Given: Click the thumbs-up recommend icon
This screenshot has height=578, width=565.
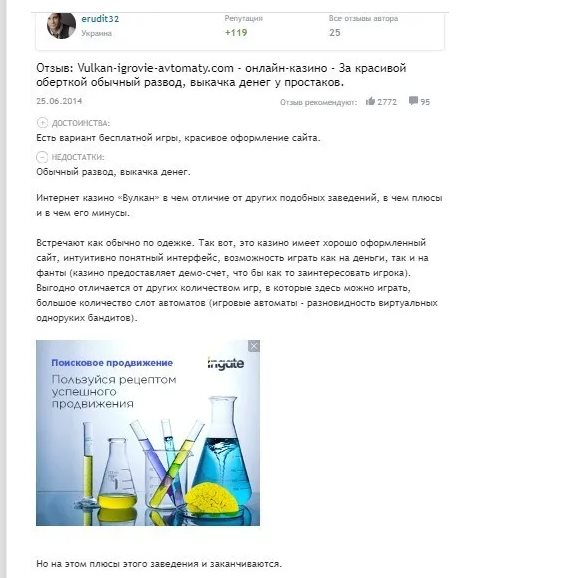Looking at the screenshot, I should [370, 101].
